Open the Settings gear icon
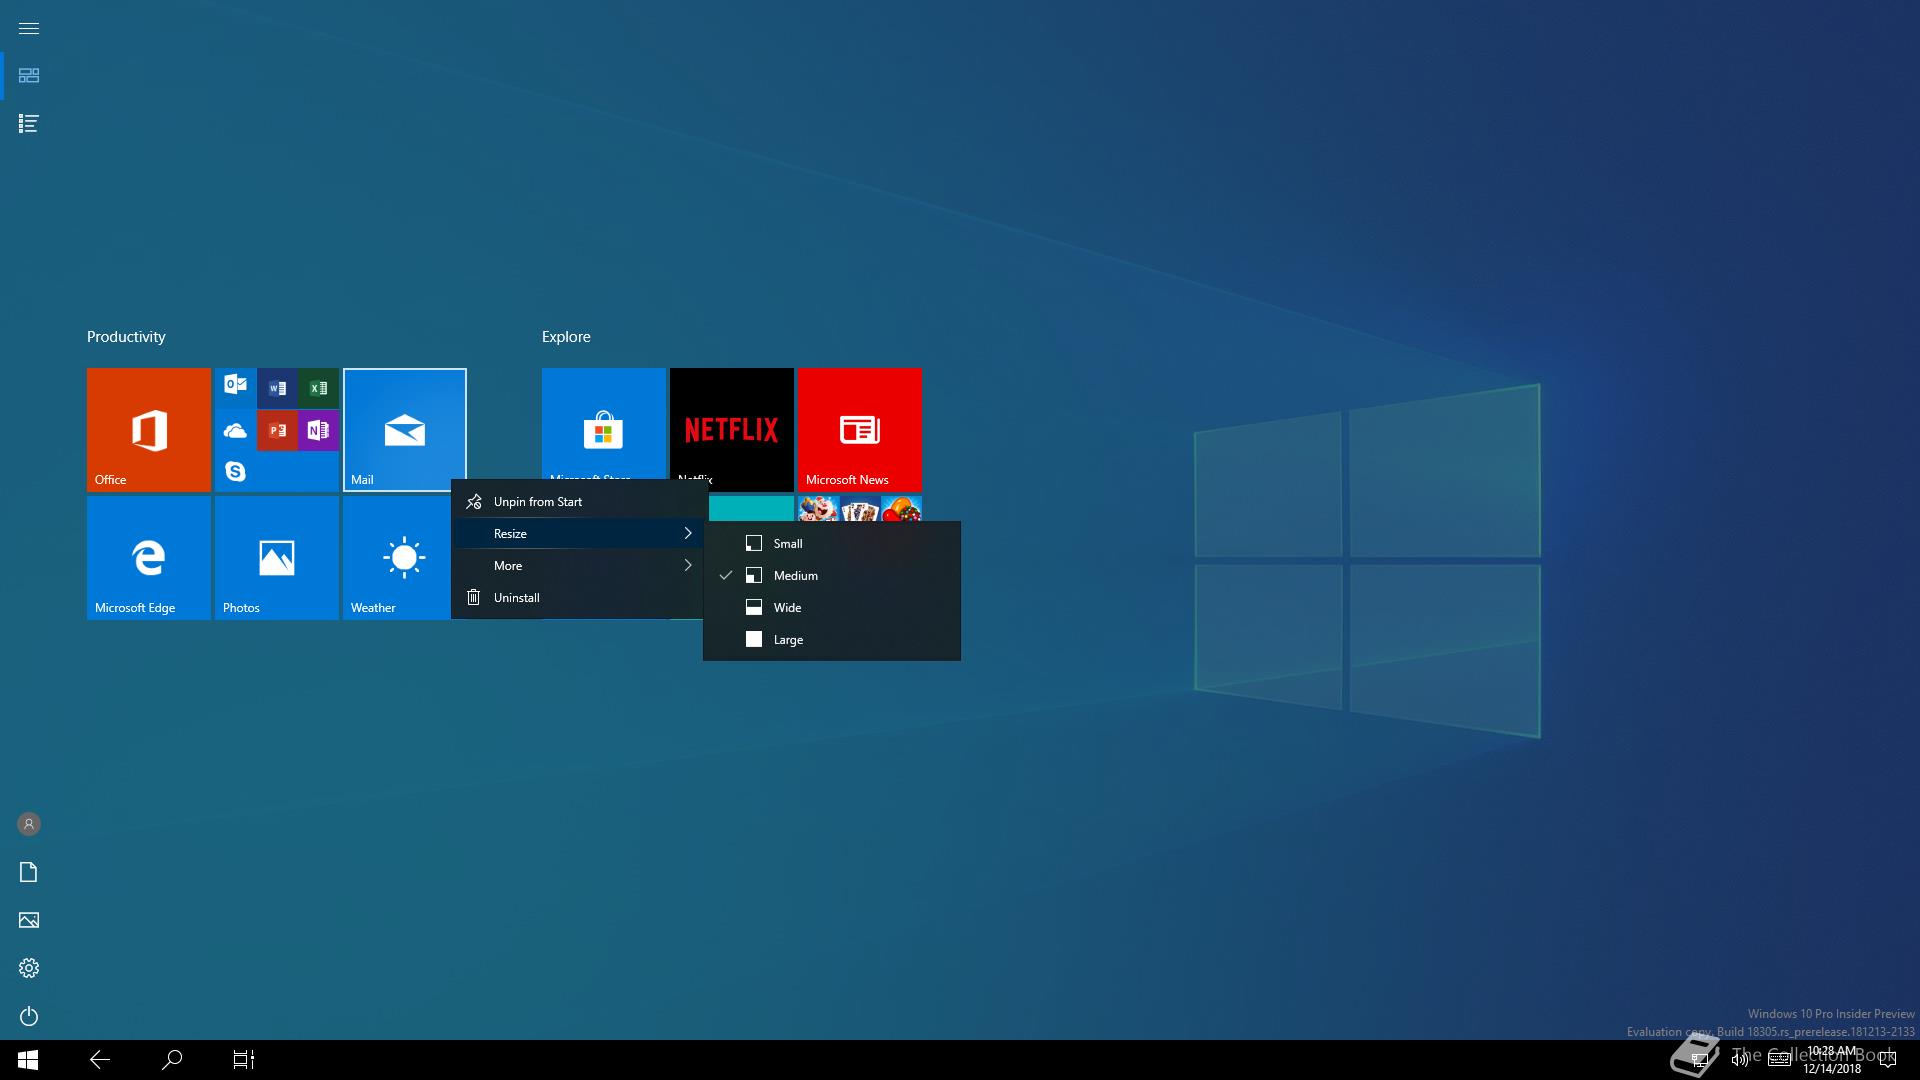 tap(29, 968)
